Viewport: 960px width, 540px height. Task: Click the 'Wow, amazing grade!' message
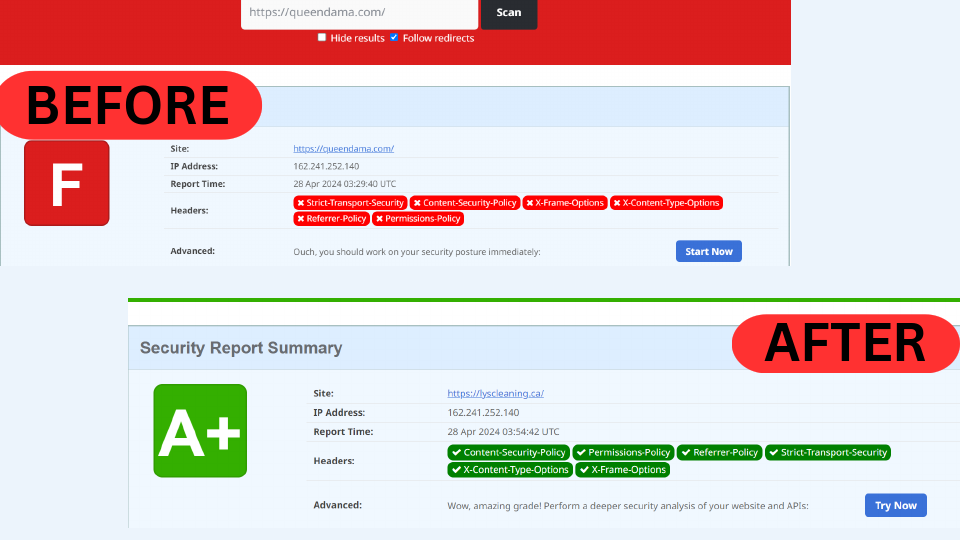click(x=628, y=506)
